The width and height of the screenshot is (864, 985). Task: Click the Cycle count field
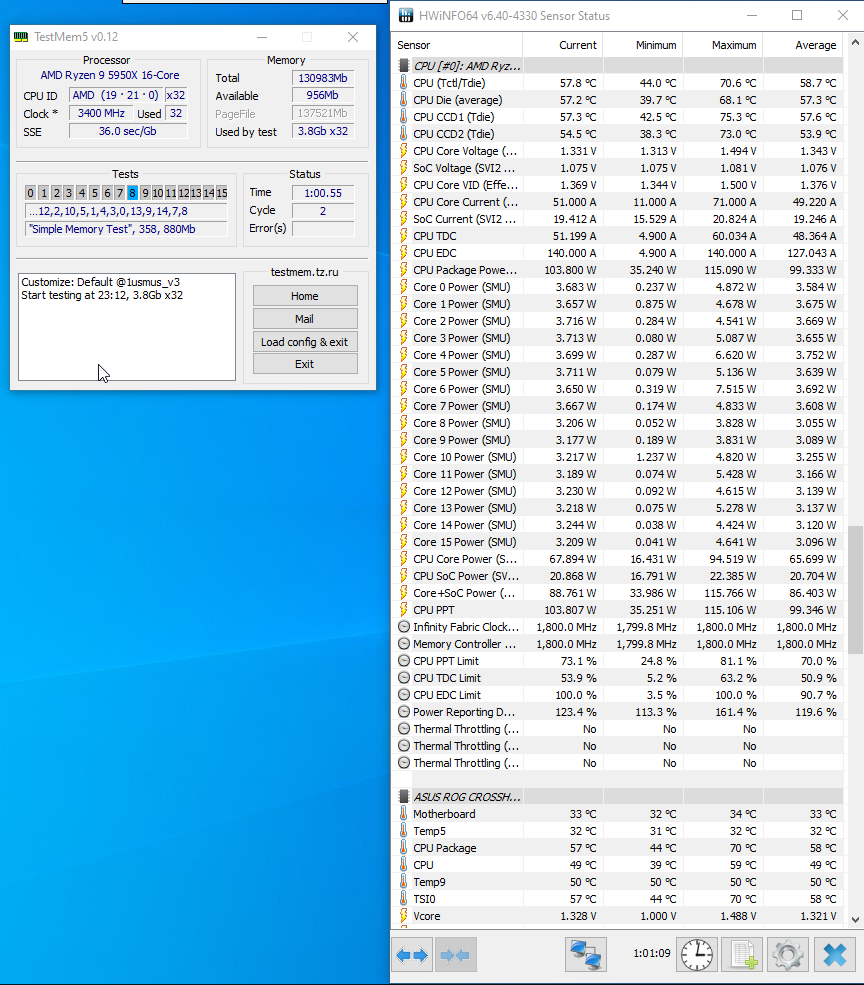point(323,211)
